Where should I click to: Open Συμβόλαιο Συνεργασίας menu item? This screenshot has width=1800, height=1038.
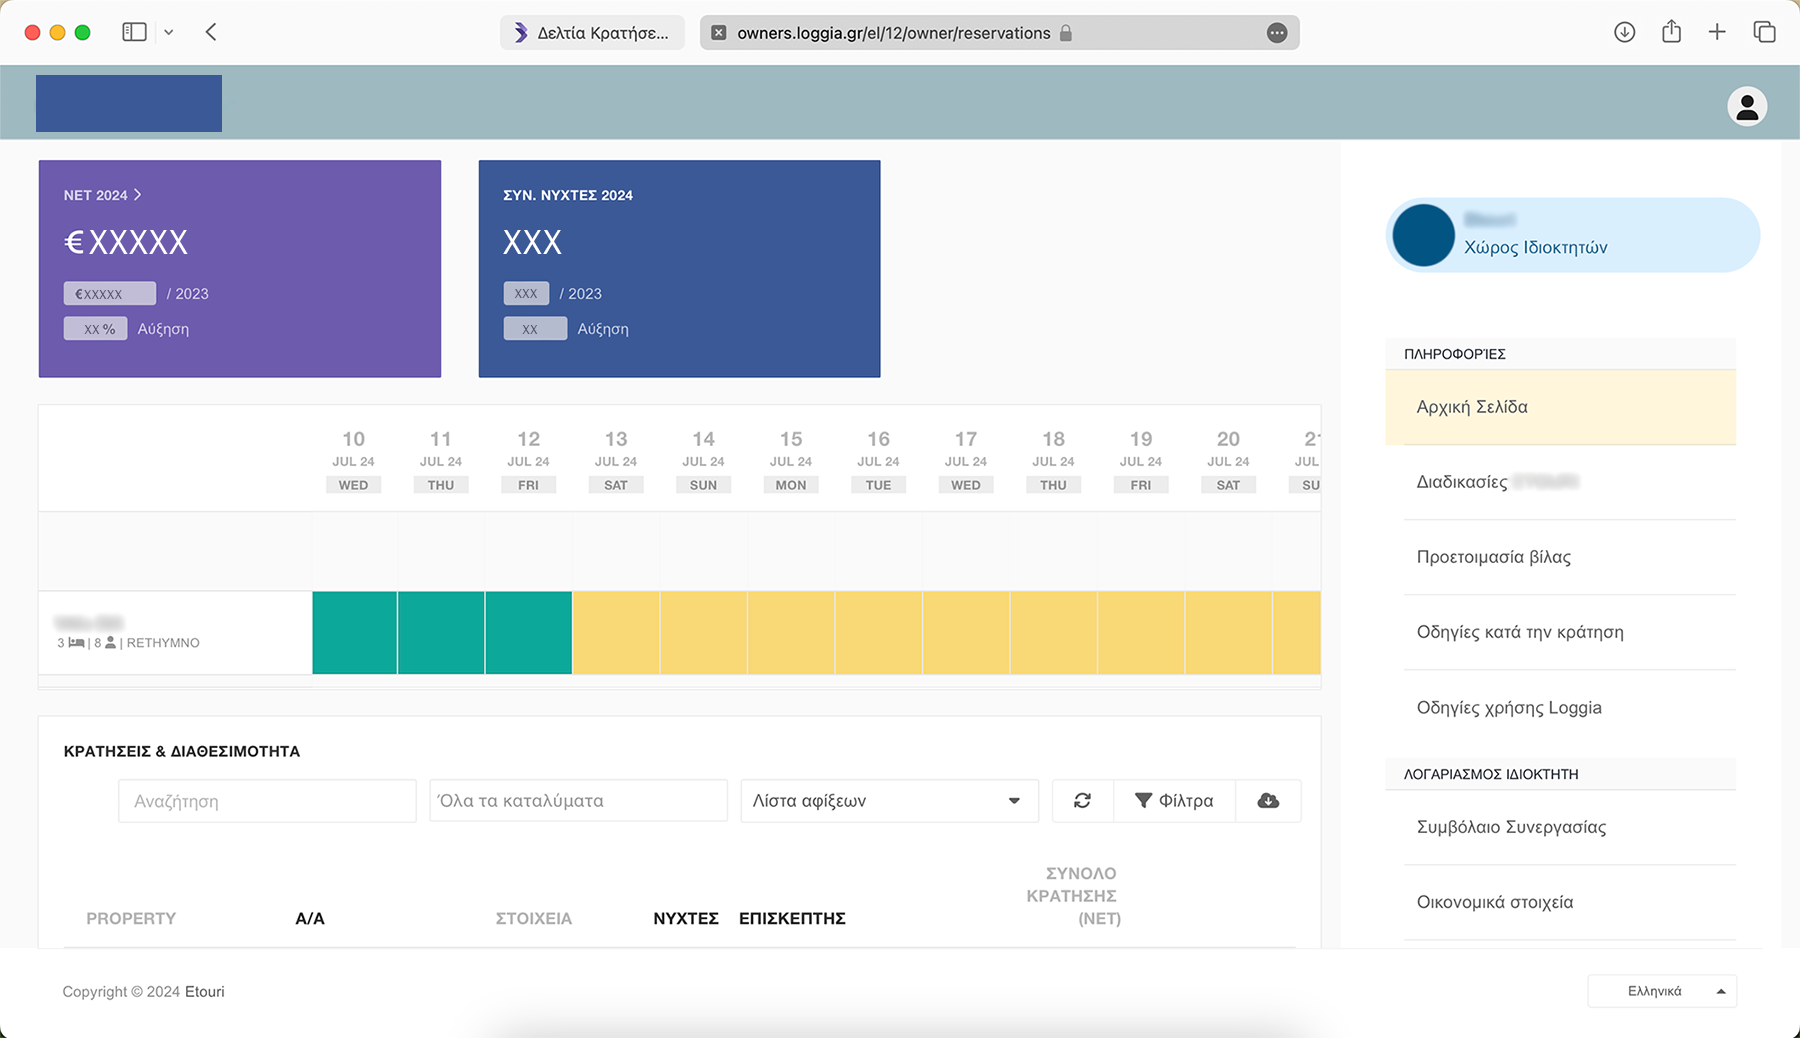(x=1560, y=827)
